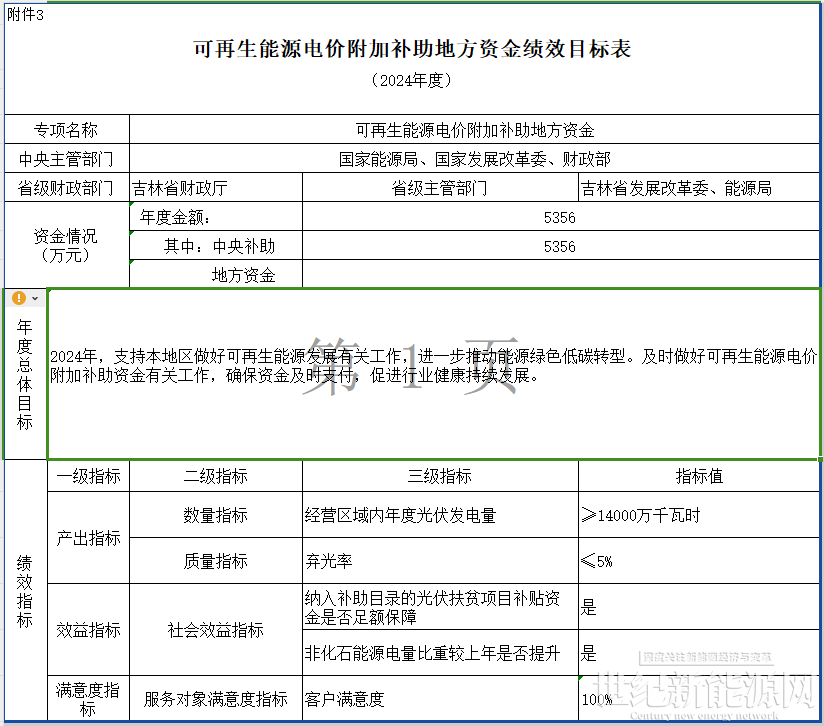
Task: Click the 其中：中央补助 label cell
Action: coord(216,245)
